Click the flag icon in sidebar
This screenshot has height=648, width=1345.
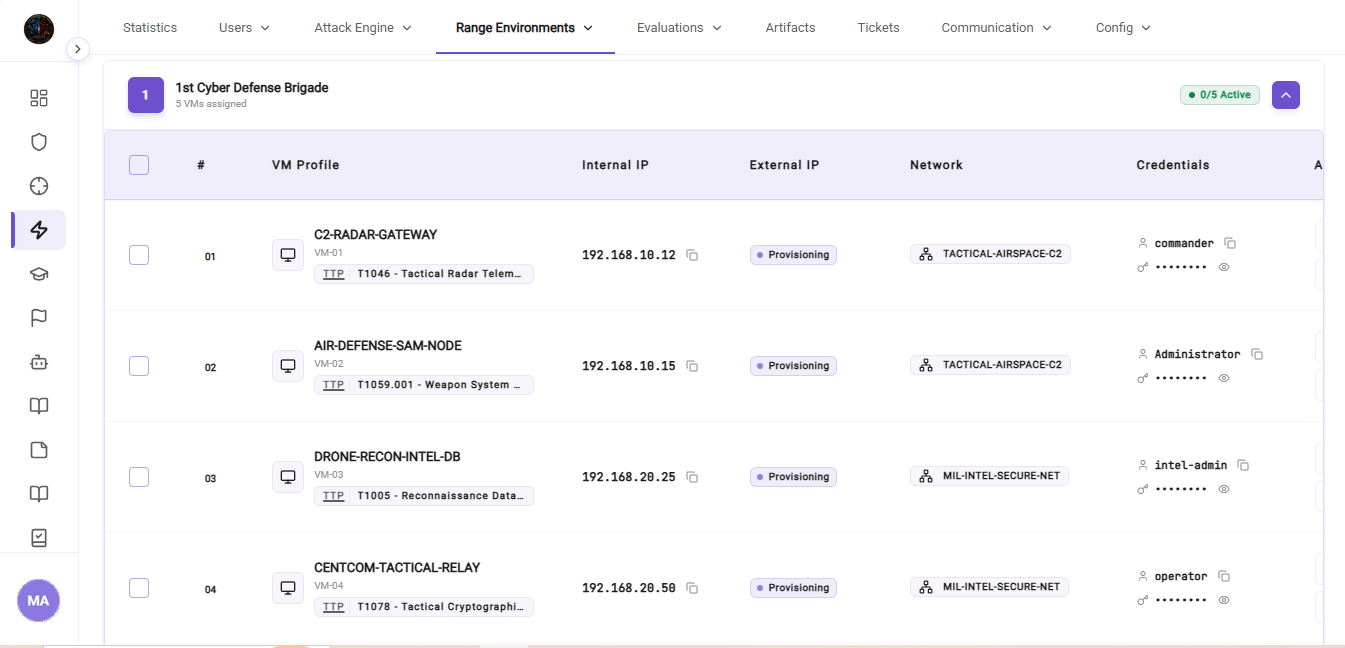[x=39, y=318]
